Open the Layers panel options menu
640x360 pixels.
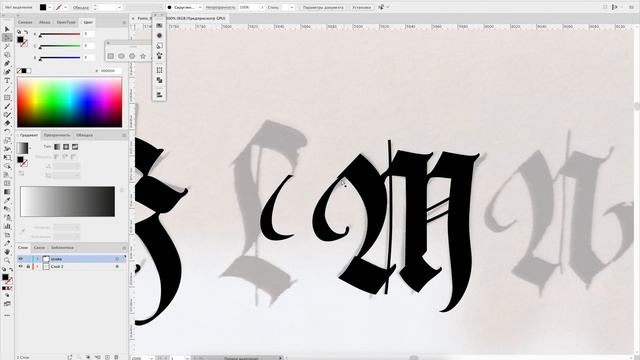coord(124,248)
